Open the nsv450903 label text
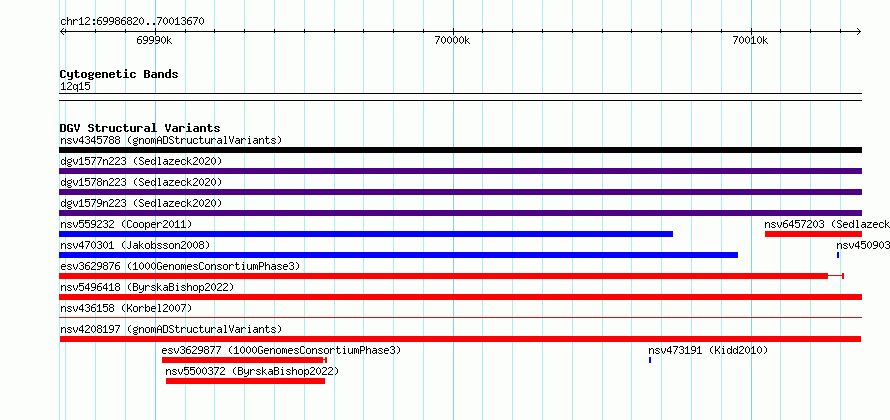The width and height of the screenshot is (890, 420). 863,245
